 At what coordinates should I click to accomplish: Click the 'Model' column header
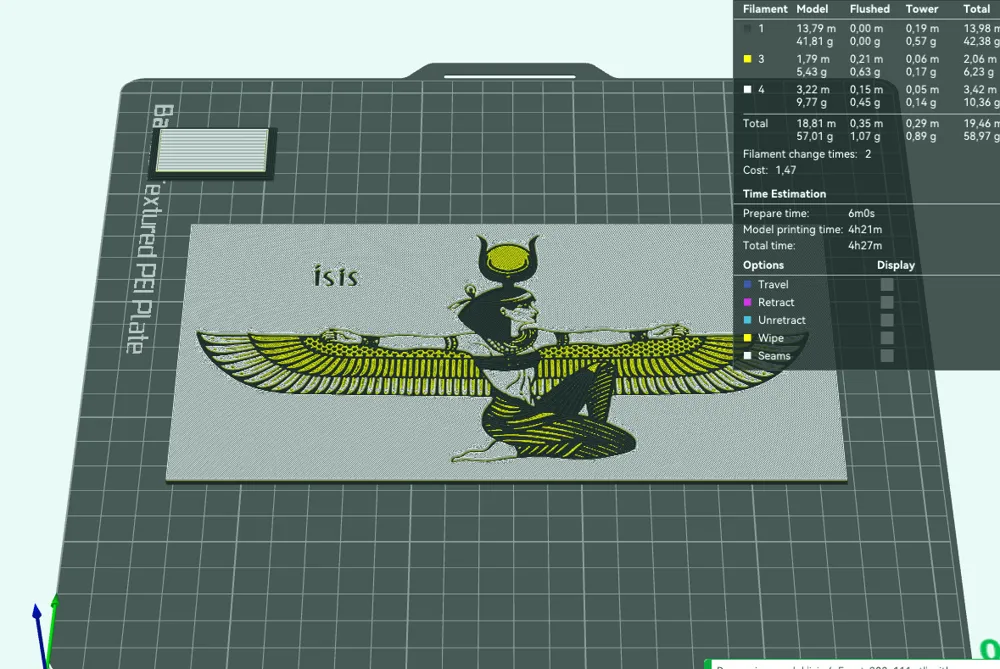click(x=812, y=9)
